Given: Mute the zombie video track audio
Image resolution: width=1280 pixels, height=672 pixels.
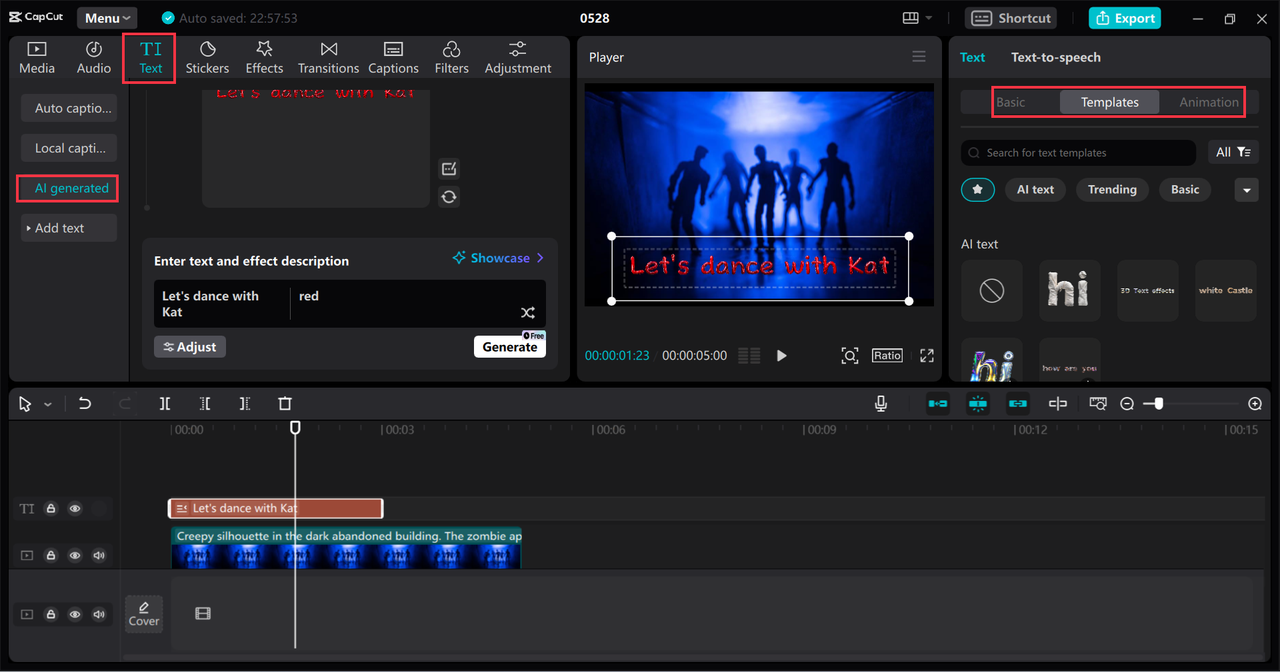Looking at the screenshot, I should coord(99,556).
